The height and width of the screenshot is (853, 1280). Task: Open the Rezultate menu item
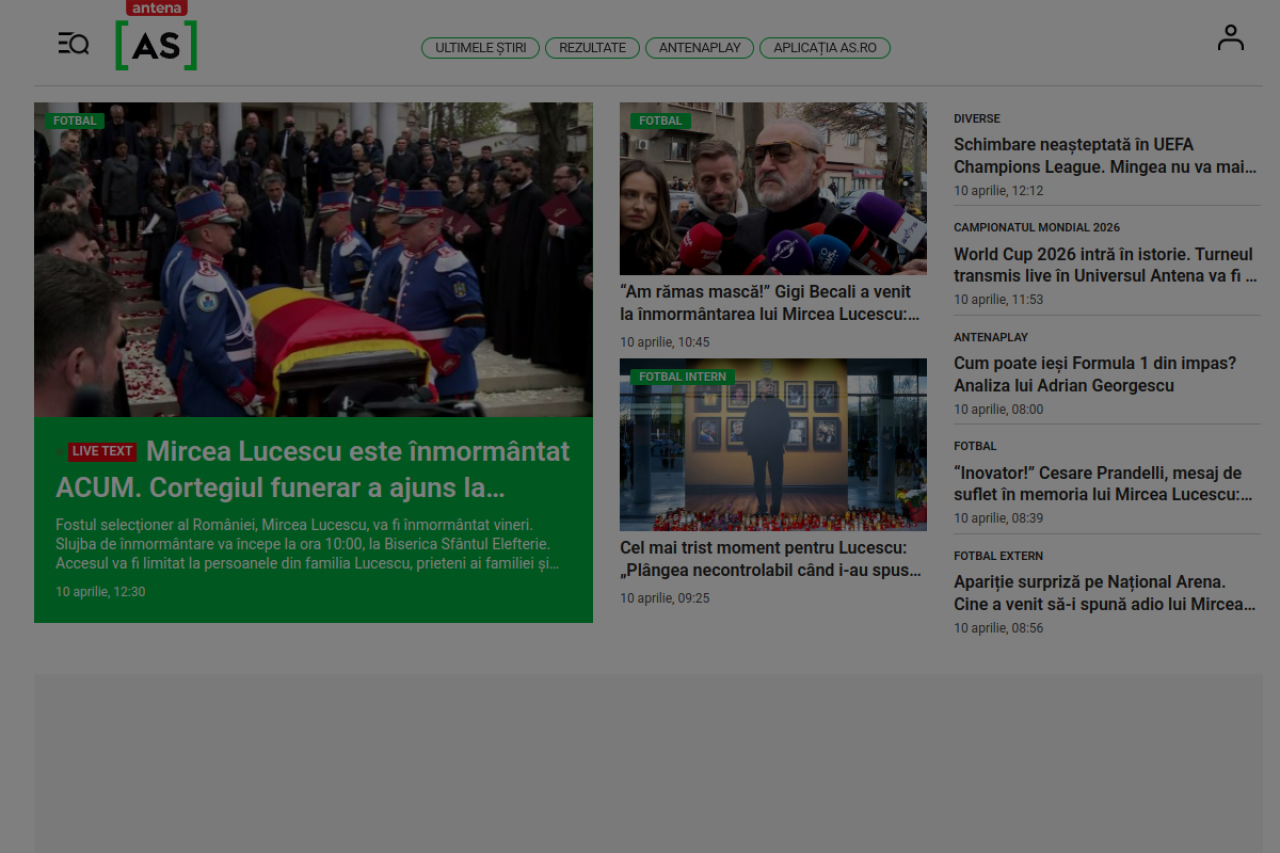click(x=592, y=48)
